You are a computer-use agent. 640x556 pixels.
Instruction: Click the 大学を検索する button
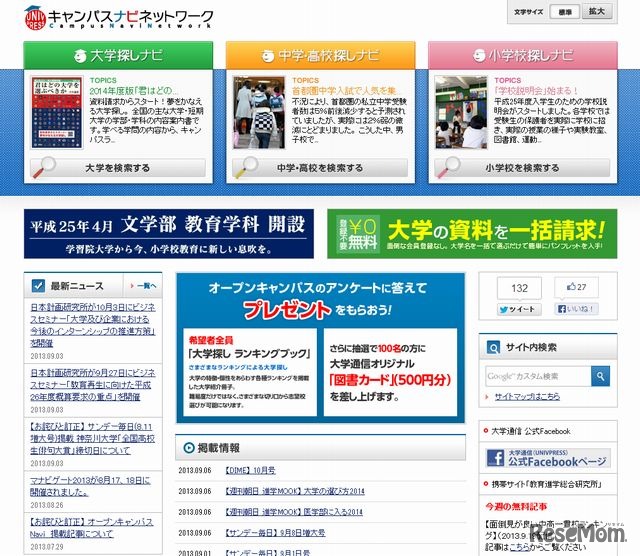tap(118, 168)
